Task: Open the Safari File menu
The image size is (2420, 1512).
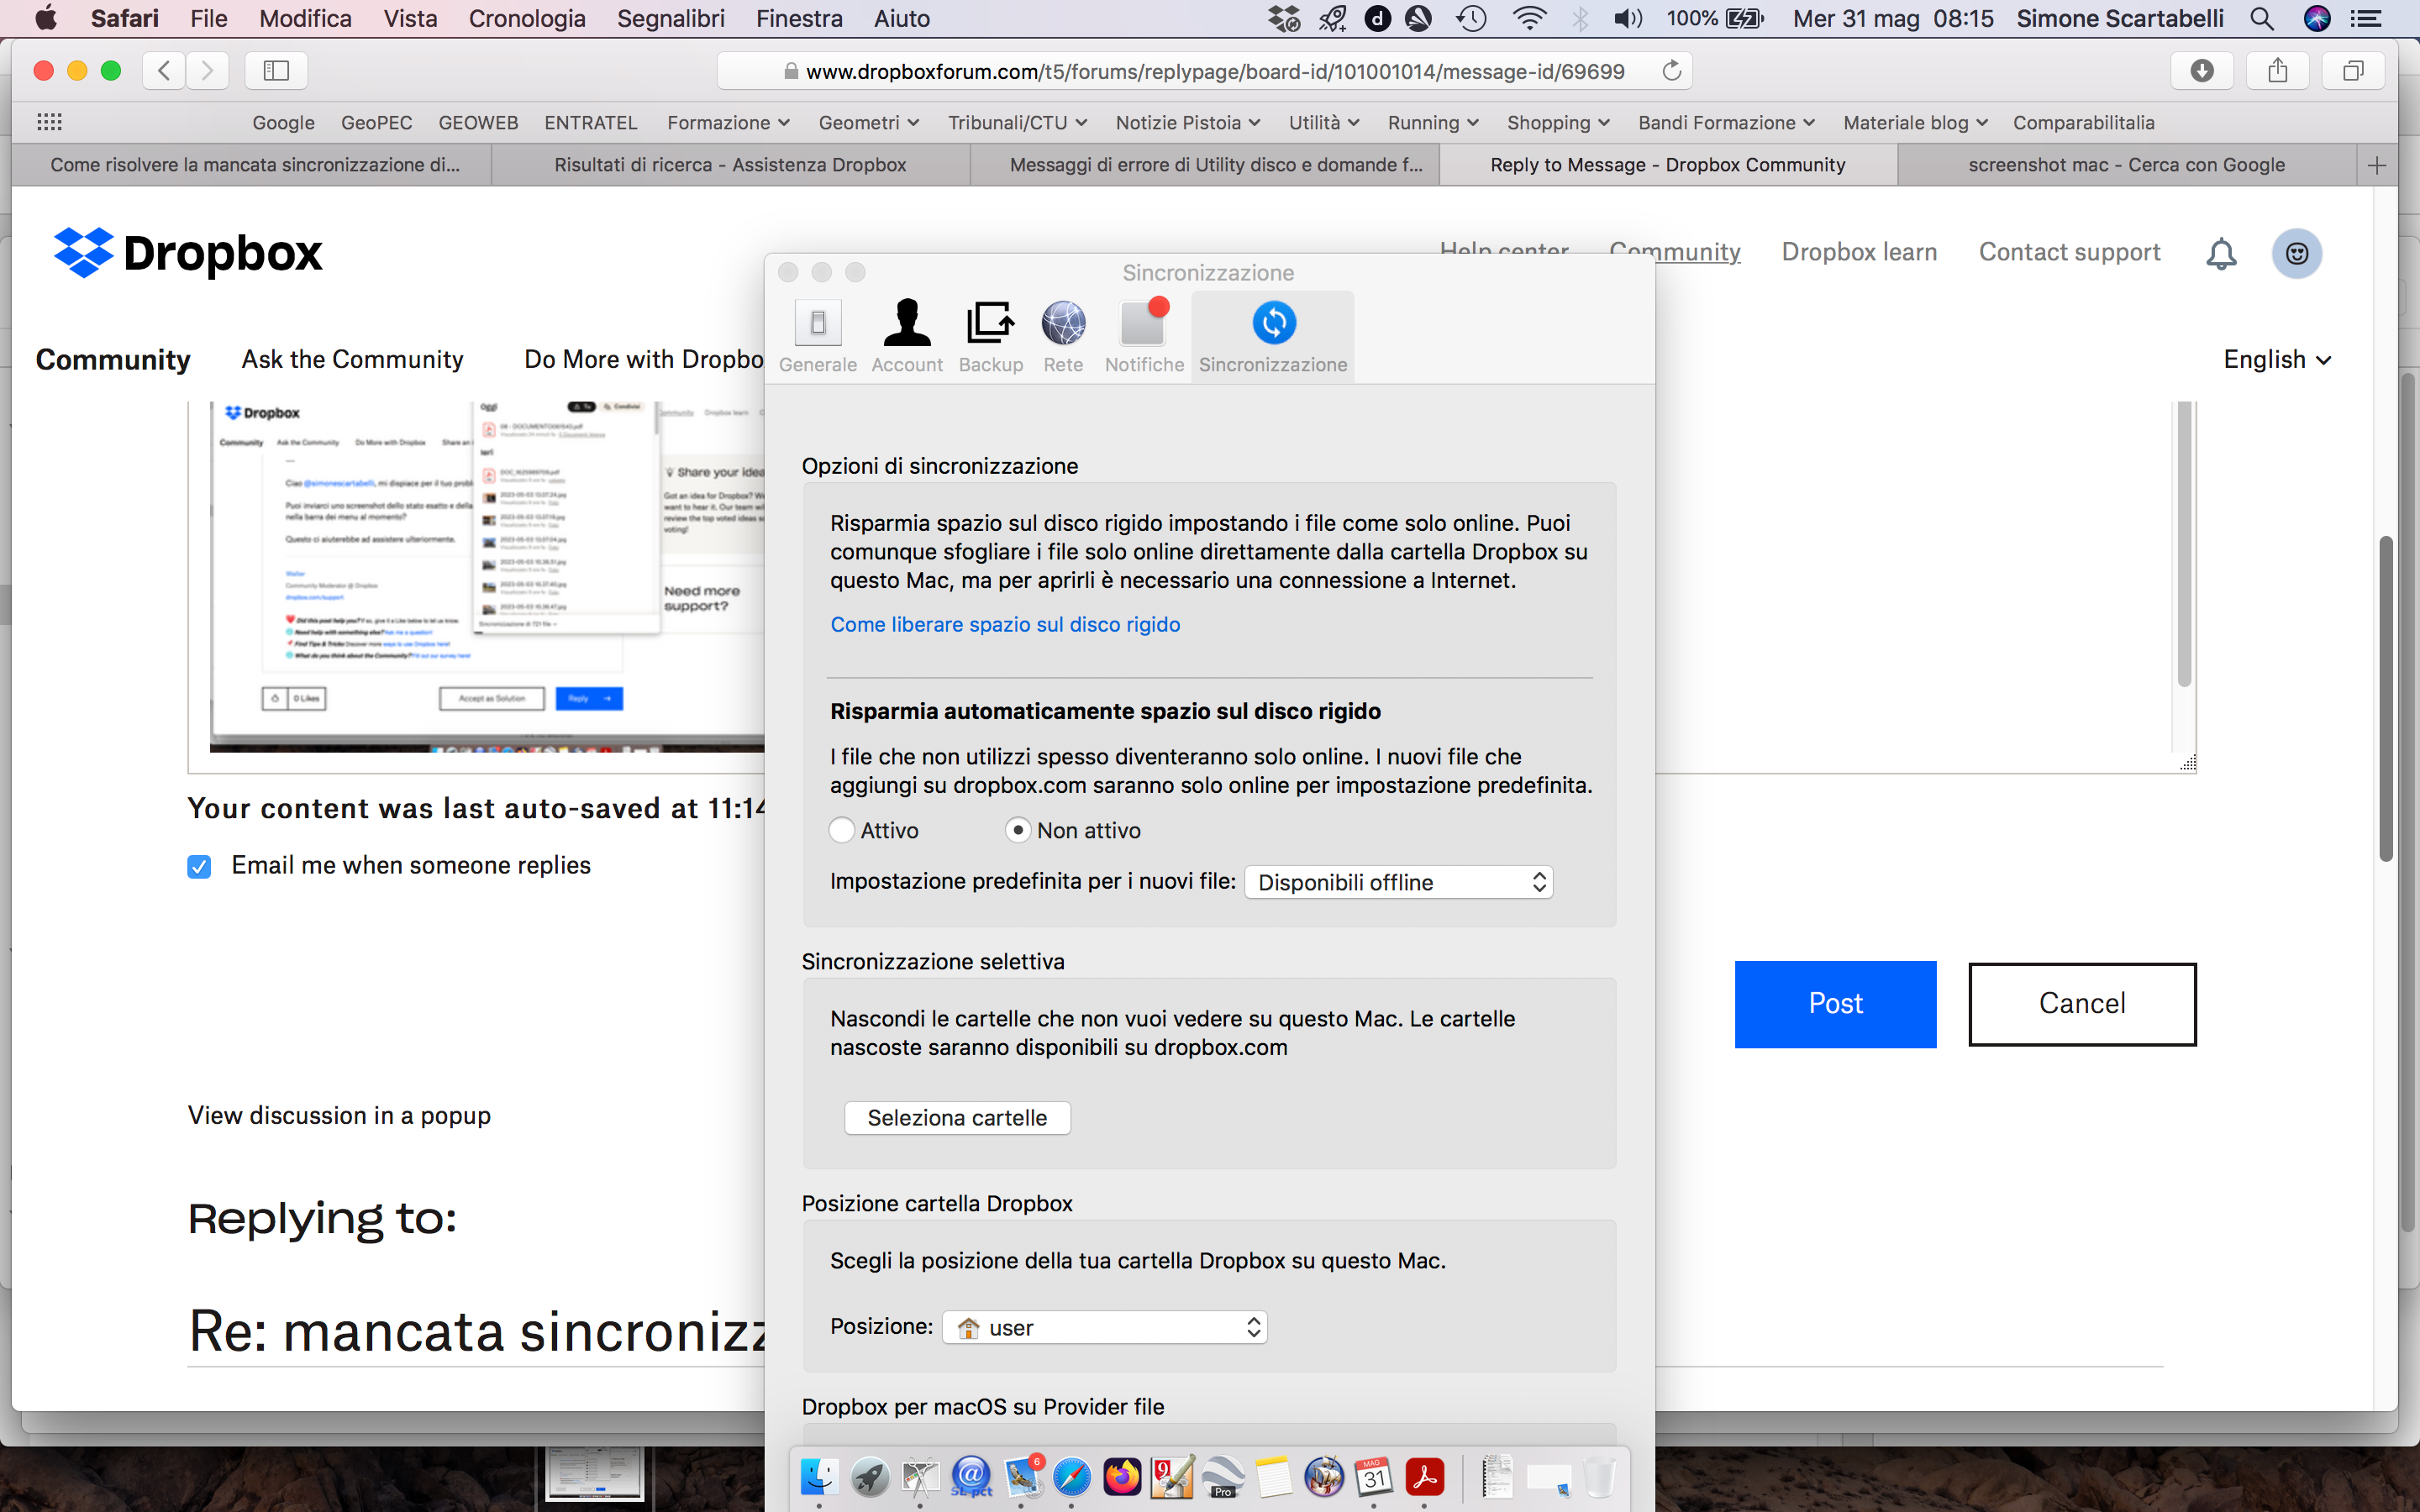Action: click(x=209, y=18)
